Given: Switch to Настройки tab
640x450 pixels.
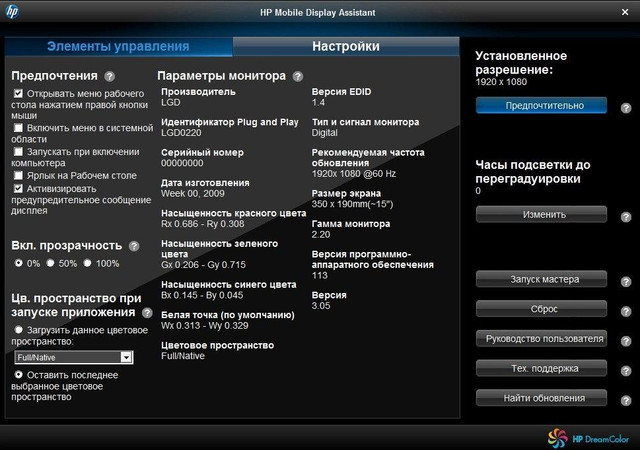Looking at the screenshot, I should (346, 46).
